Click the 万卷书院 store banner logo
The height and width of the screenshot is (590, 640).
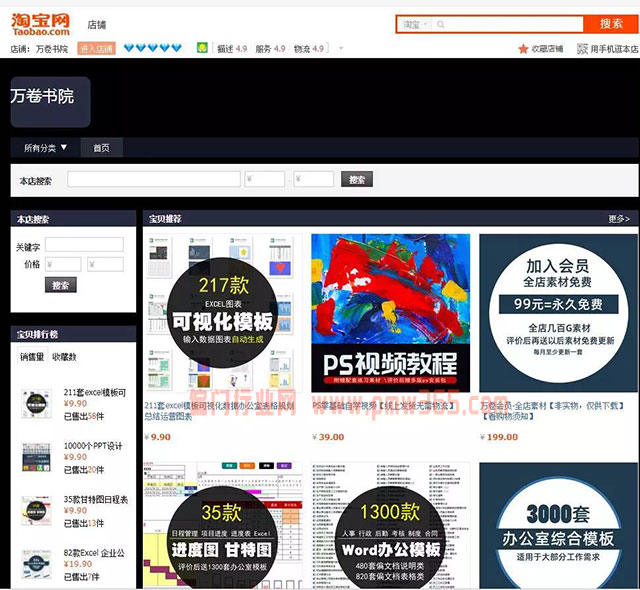coord(50,102)
